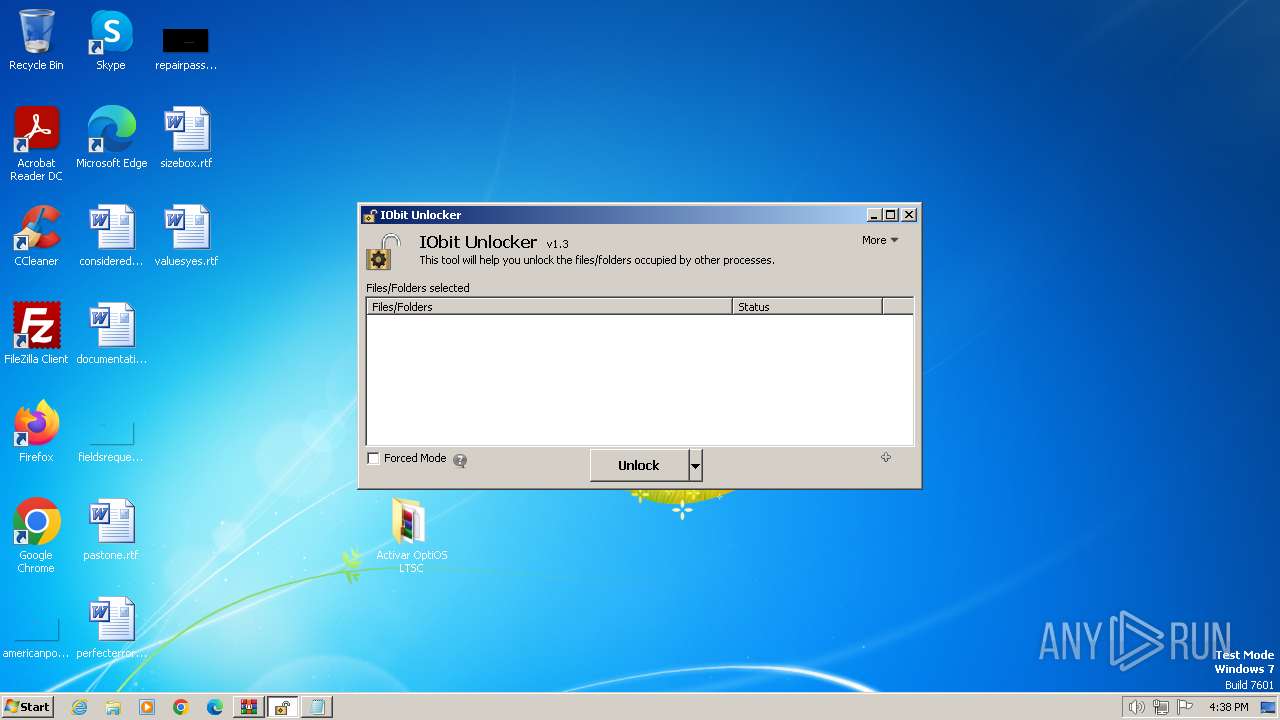1280x720 pixels.
Task: Open Edge from the taskbar
Action: 215,707
